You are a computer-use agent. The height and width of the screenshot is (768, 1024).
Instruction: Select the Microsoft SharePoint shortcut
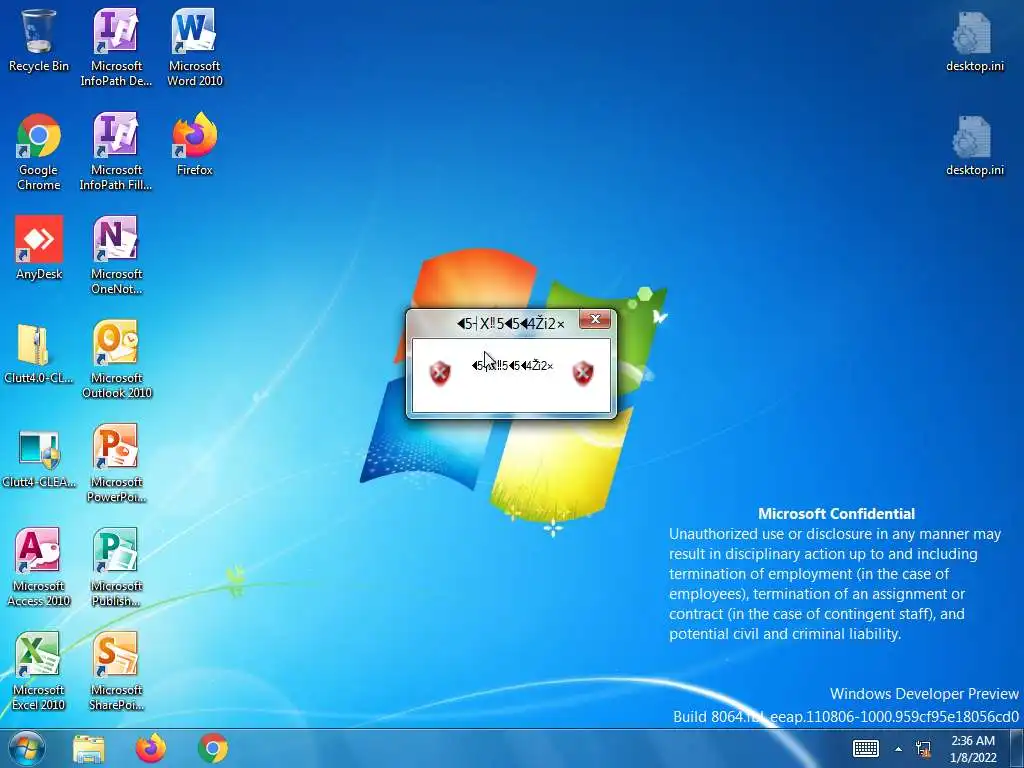point(116,671)
